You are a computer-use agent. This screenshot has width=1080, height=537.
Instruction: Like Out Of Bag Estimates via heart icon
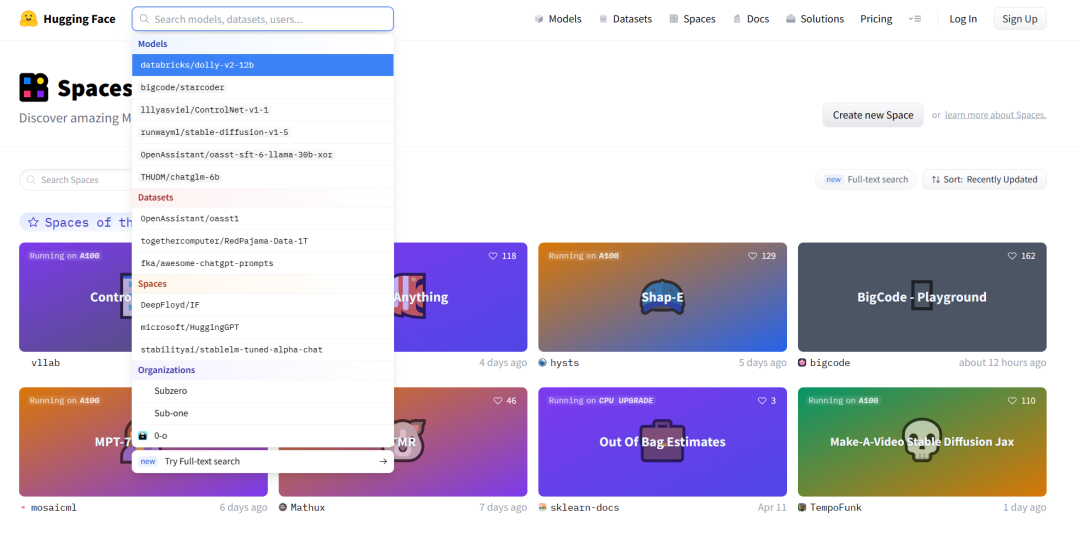point(762,401)
